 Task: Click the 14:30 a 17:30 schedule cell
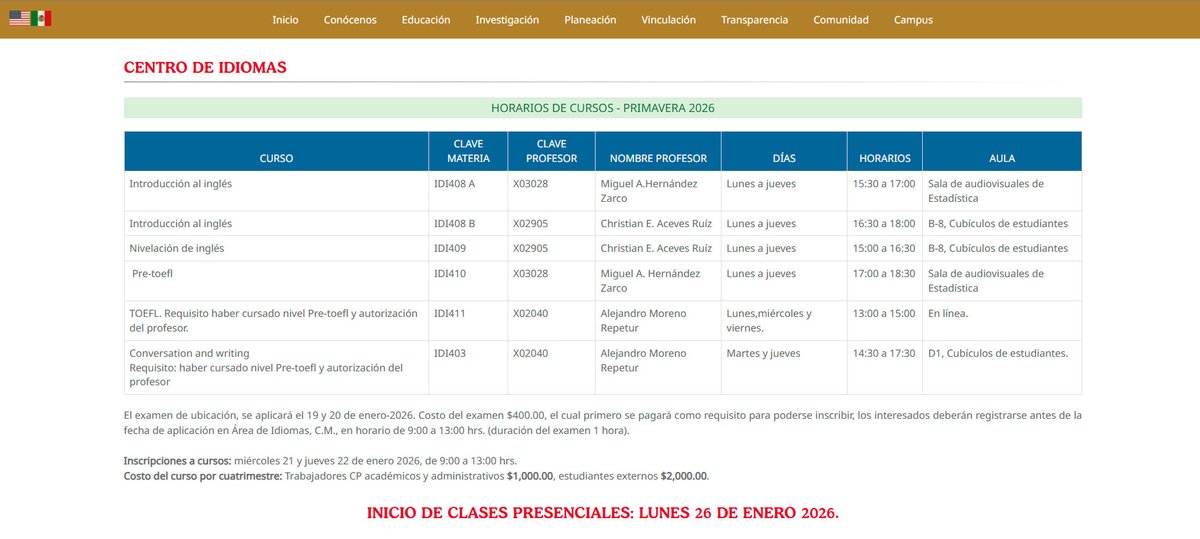(884, 368)
